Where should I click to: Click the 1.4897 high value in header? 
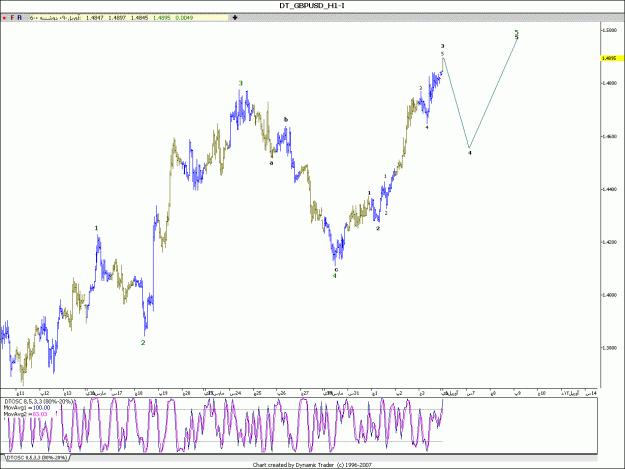[117, 18]
